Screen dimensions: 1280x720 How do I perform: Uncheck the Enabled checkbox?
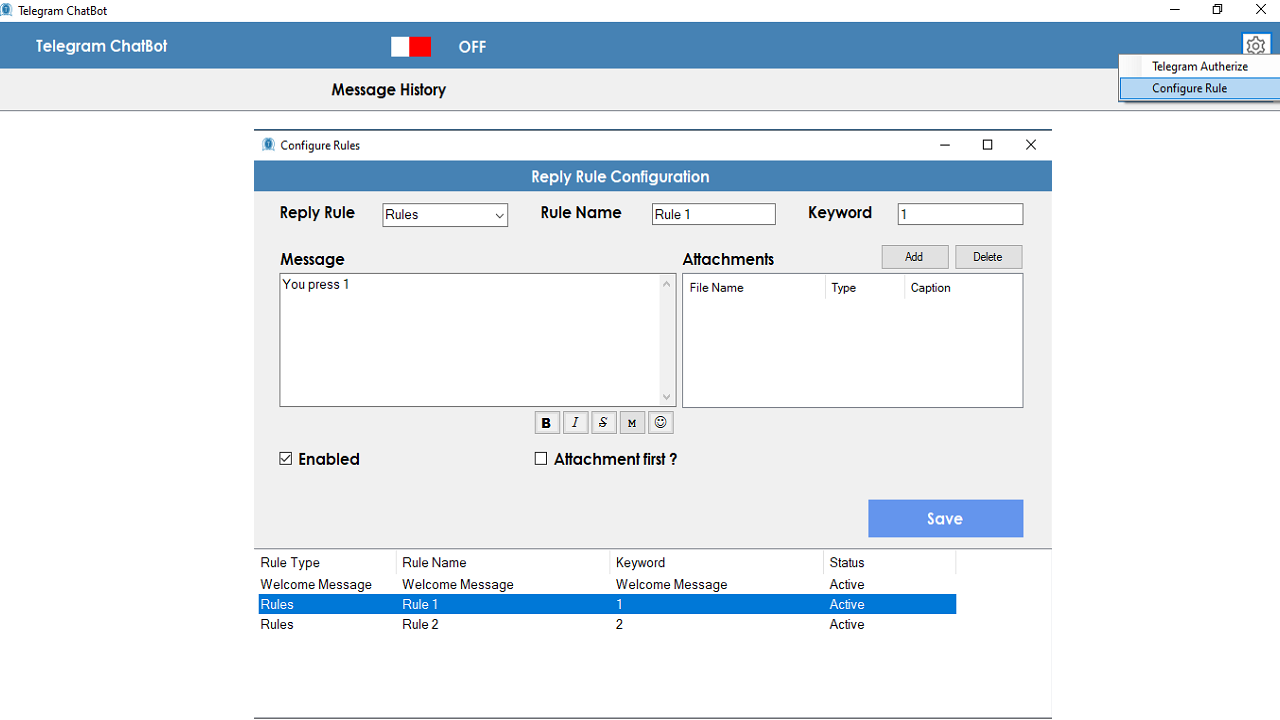(286, 459)
